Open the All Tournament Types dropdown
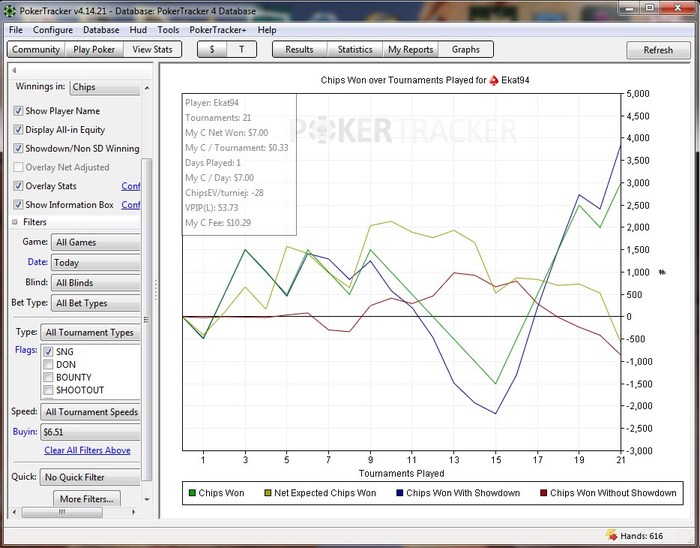The height and width of the screenshot is (548, 700). pyautogui.click(x=91, y=332)
